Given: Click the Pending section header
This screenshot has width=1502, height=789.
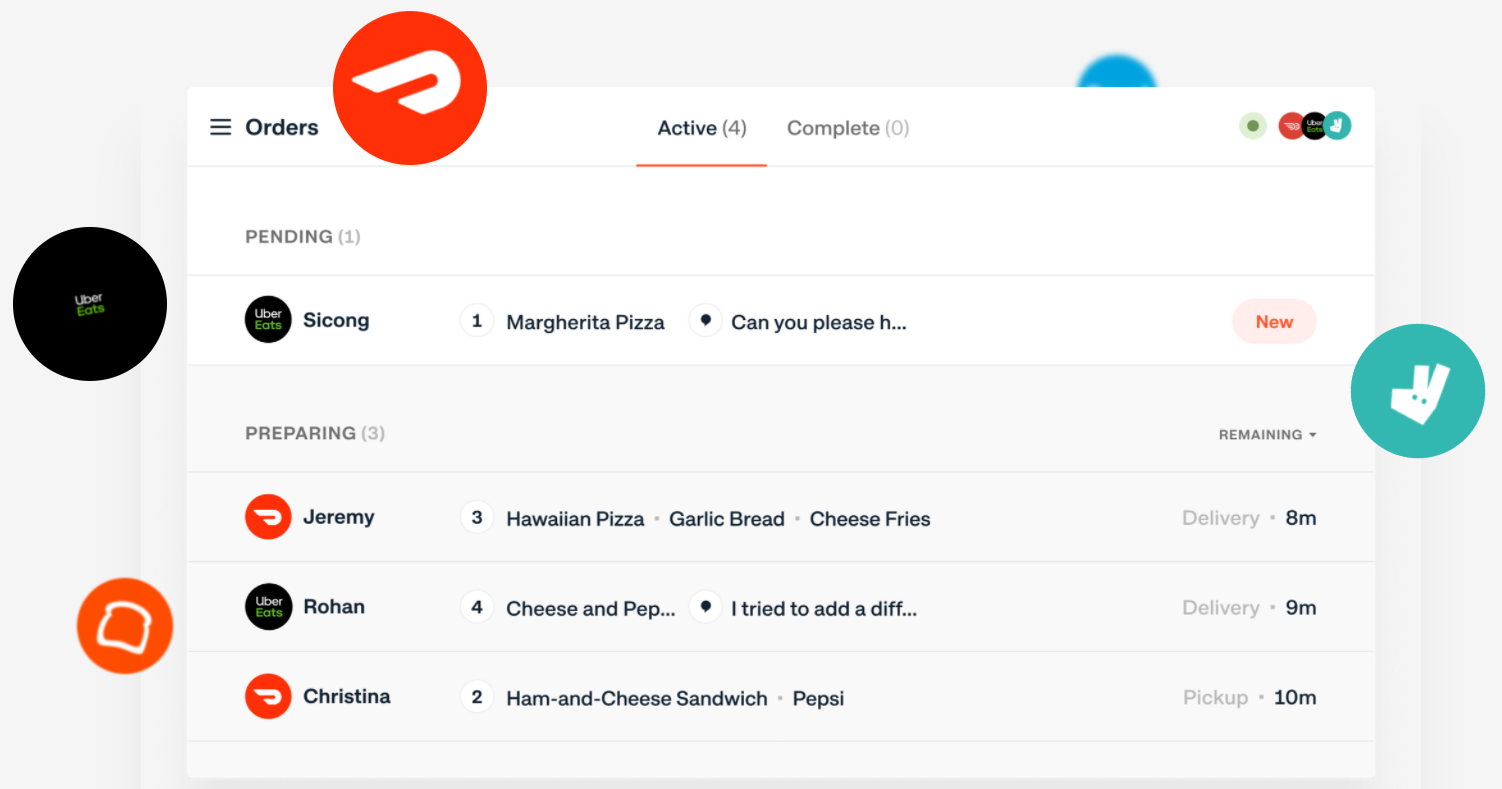Looking at the screenshot, I should click(302, 237).
